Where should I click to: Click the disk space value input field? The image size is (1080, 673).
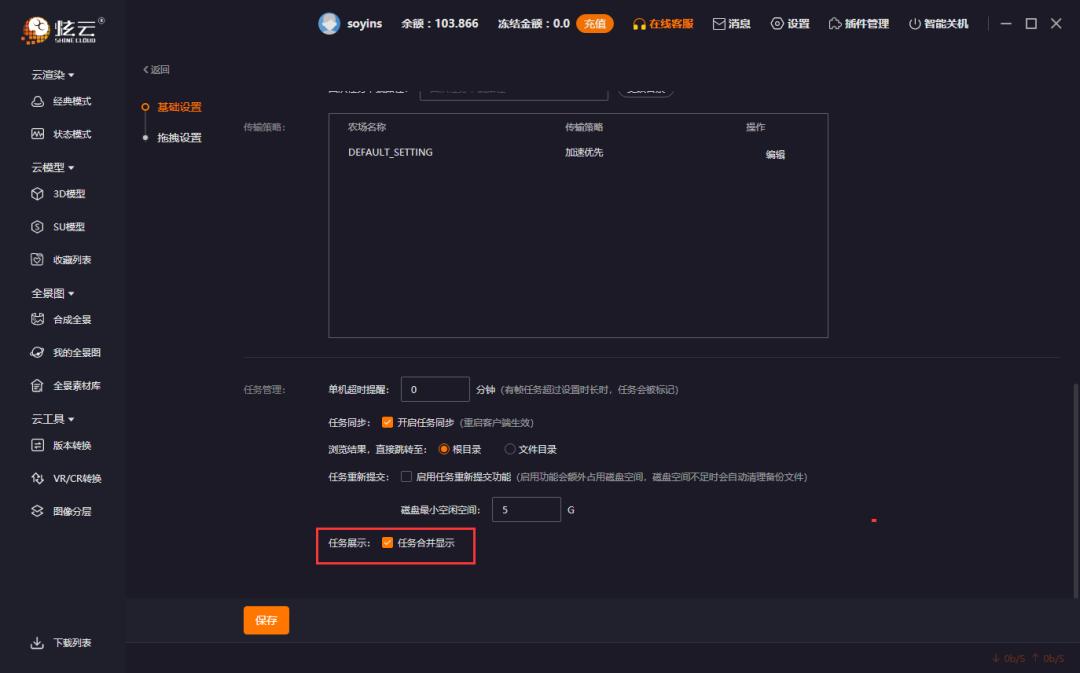pyautogui.click(x=527, y=509)
